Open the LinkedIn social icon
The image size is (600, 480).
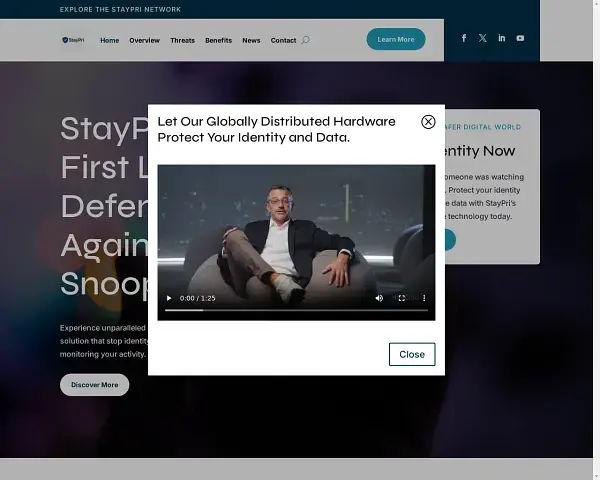click(501, 38)
